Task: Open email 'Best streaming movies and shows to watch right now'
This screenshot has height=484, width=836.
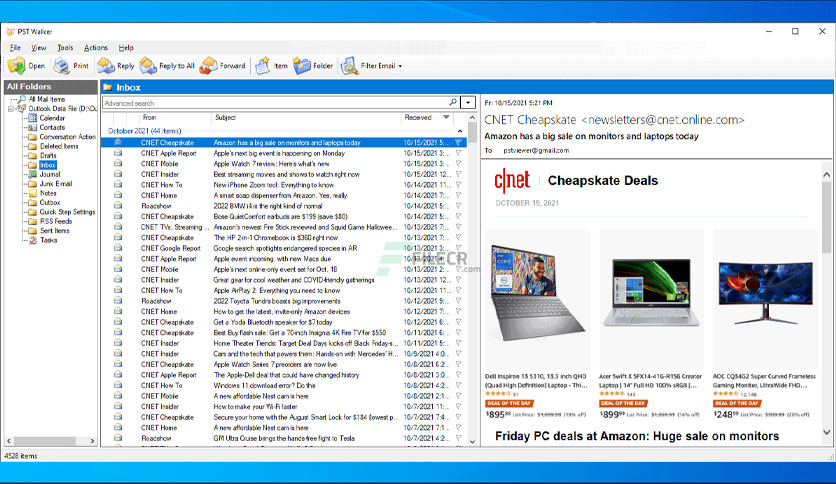Action: [284, 174]
